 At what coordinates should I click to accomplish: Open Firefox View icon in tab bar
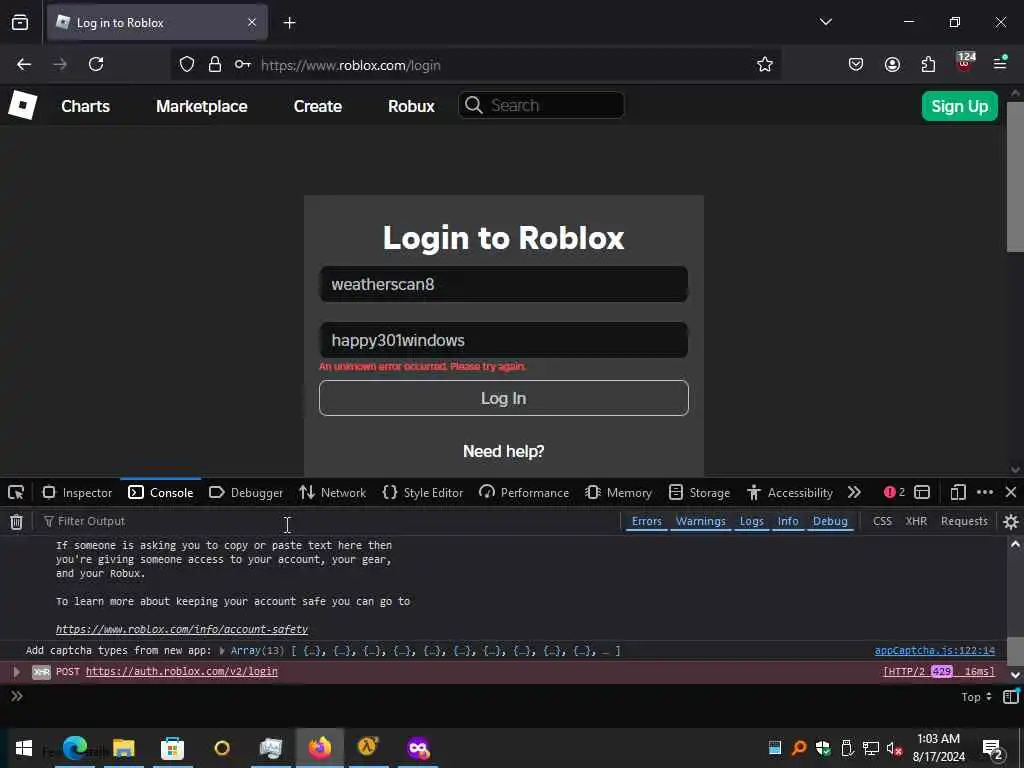click(20, 22)
